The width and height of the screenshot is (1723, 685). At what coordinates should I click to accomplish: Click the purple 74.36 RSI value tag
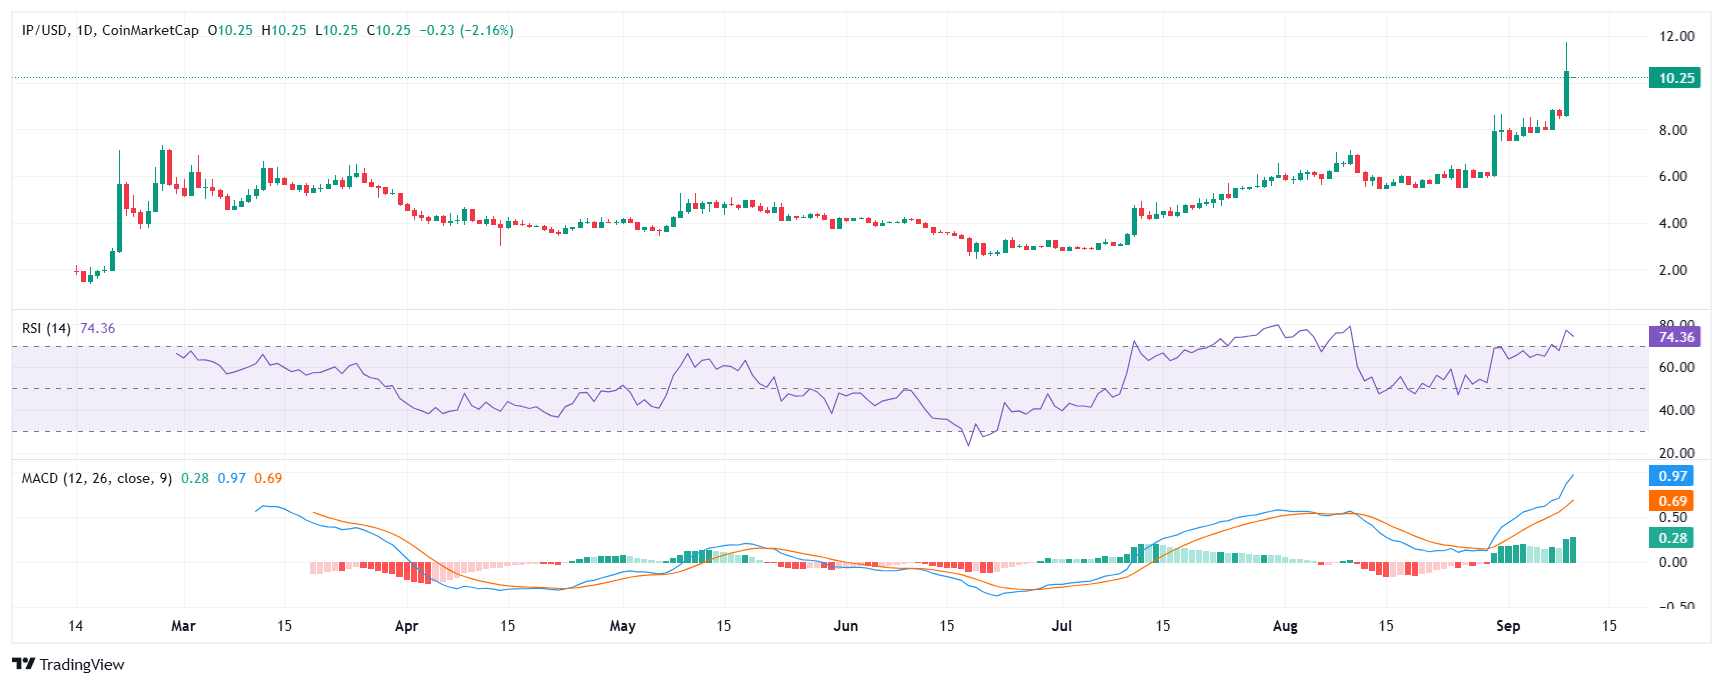(x=1675, y=337)
